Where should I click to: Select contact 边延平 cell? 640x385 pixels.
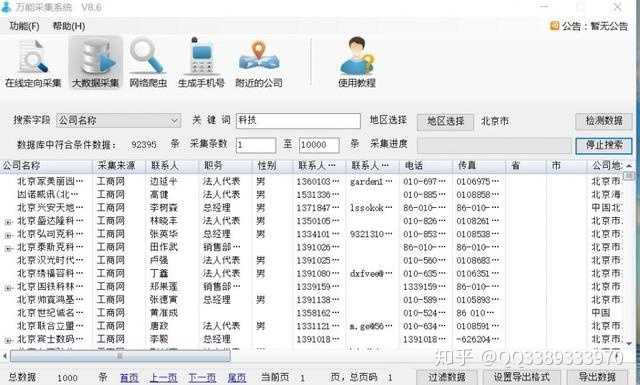point(163,181)
